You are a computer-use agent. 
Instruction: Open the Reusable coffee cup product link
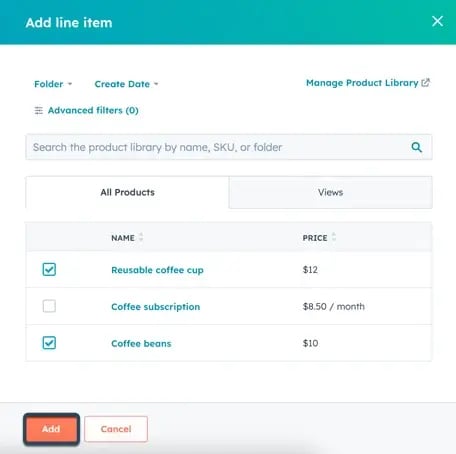157,270
